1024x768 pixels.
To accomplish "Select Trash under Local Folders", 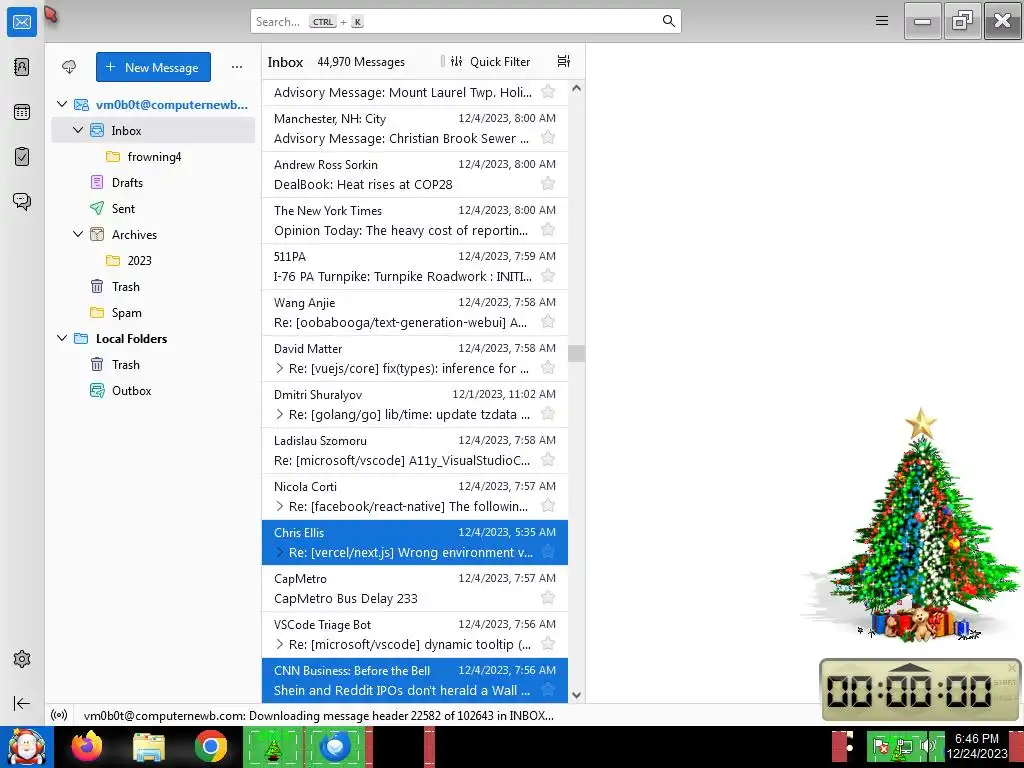I will point(153,364).
